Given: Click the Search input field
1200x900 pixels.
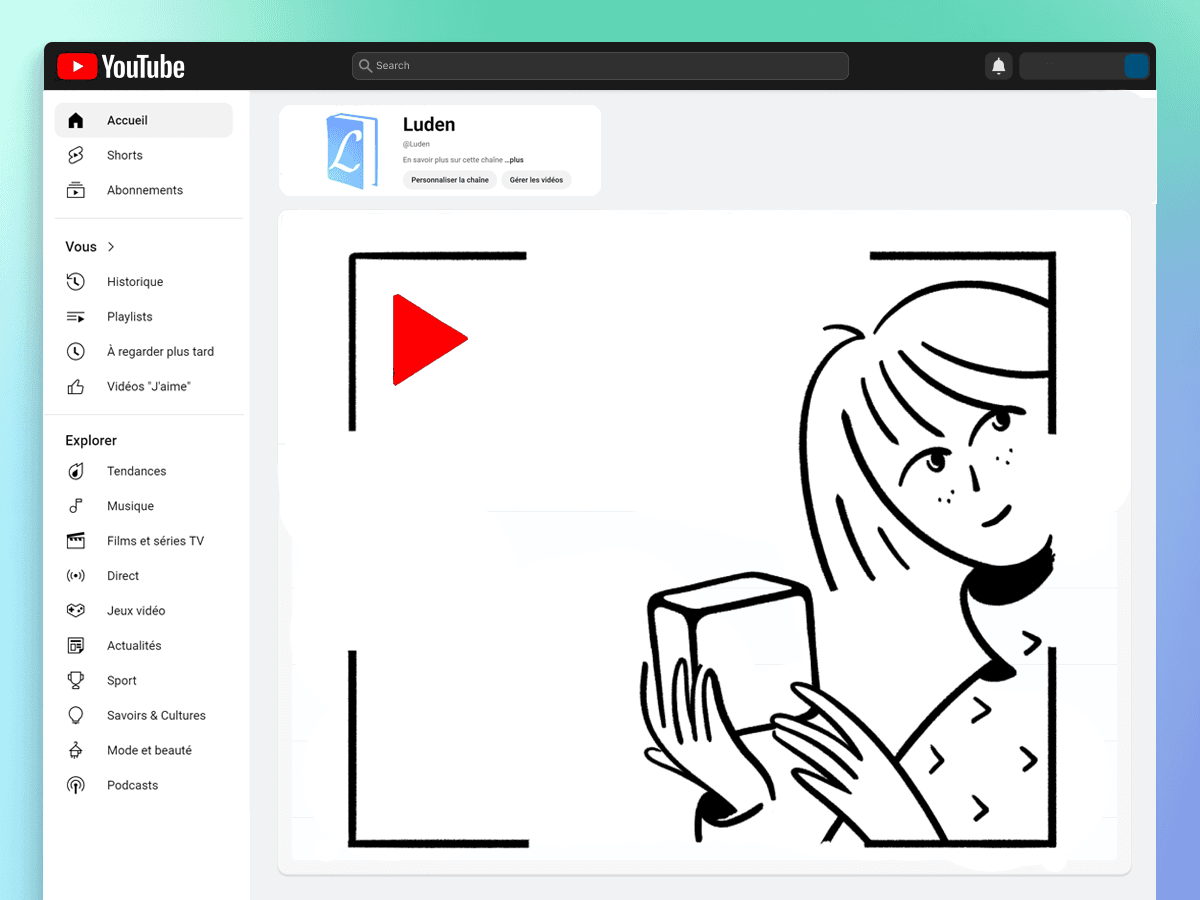Looking at the screenshot, I should 600,66.
